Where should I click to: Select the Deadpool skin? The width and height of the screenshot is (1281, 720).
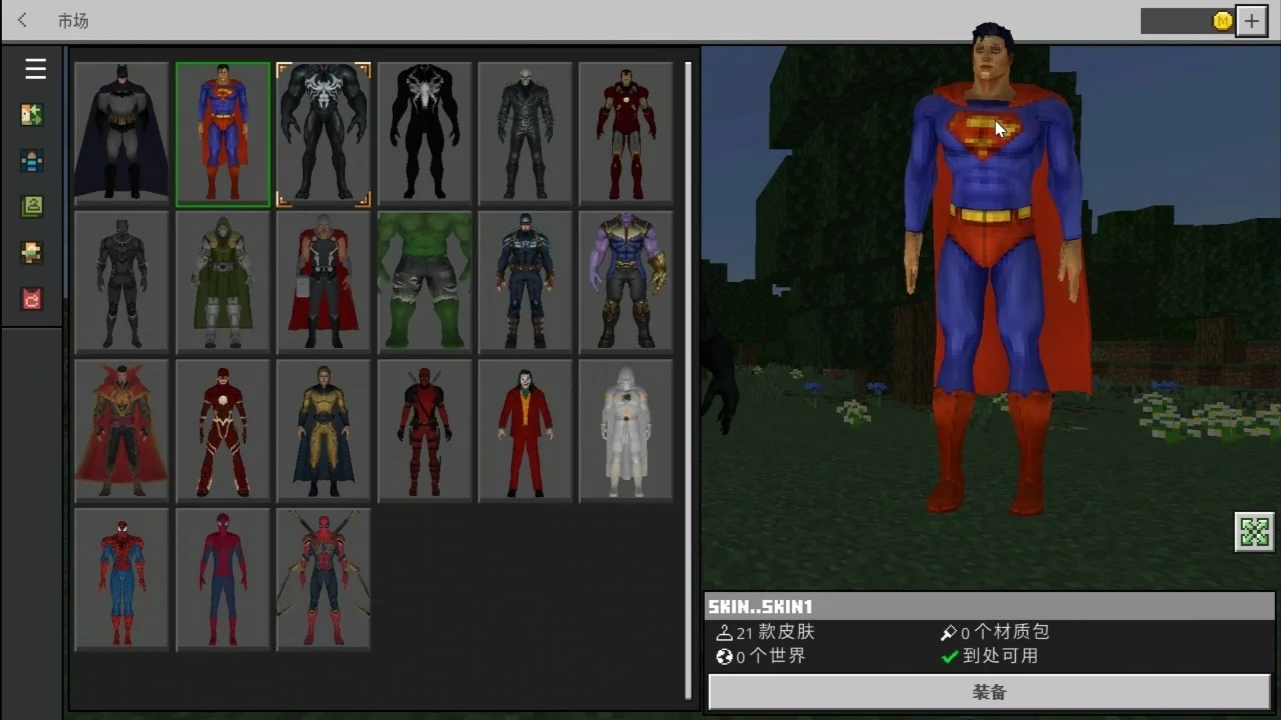point(425,431)
